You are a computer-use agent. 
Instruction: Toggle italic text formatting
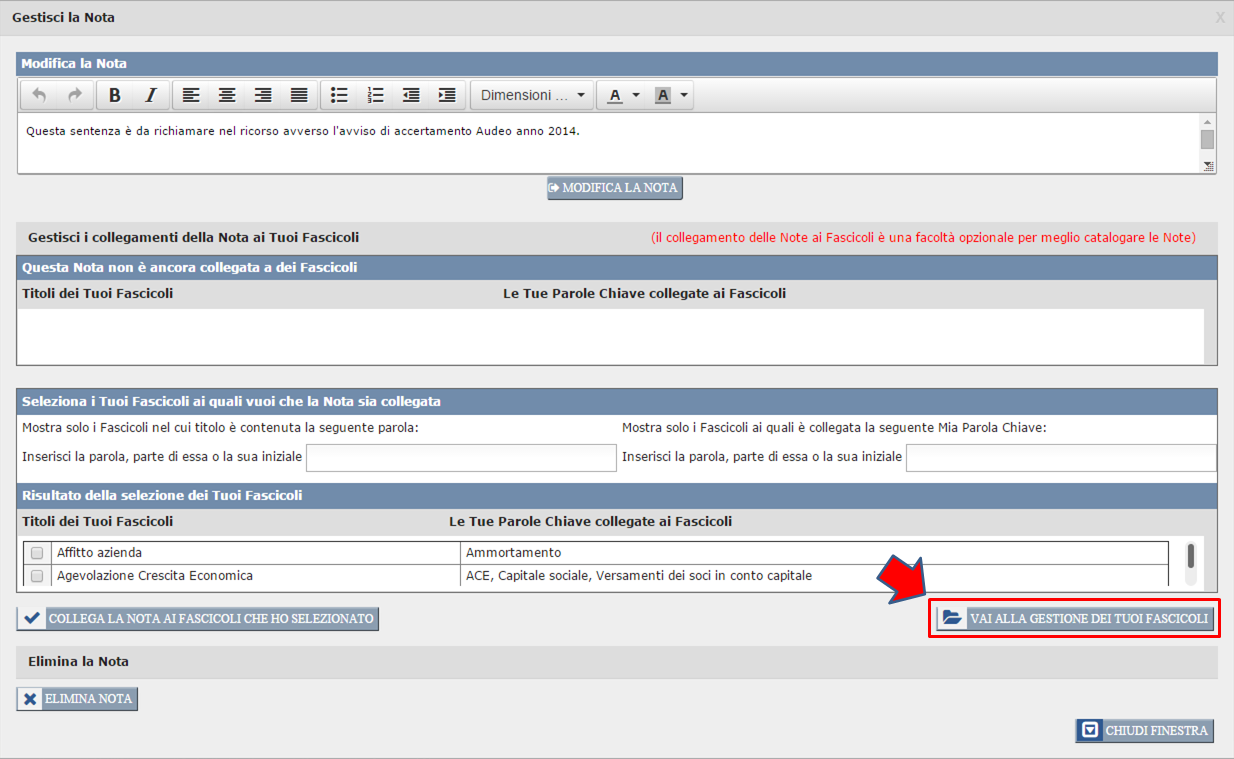(x=150, y=95)
